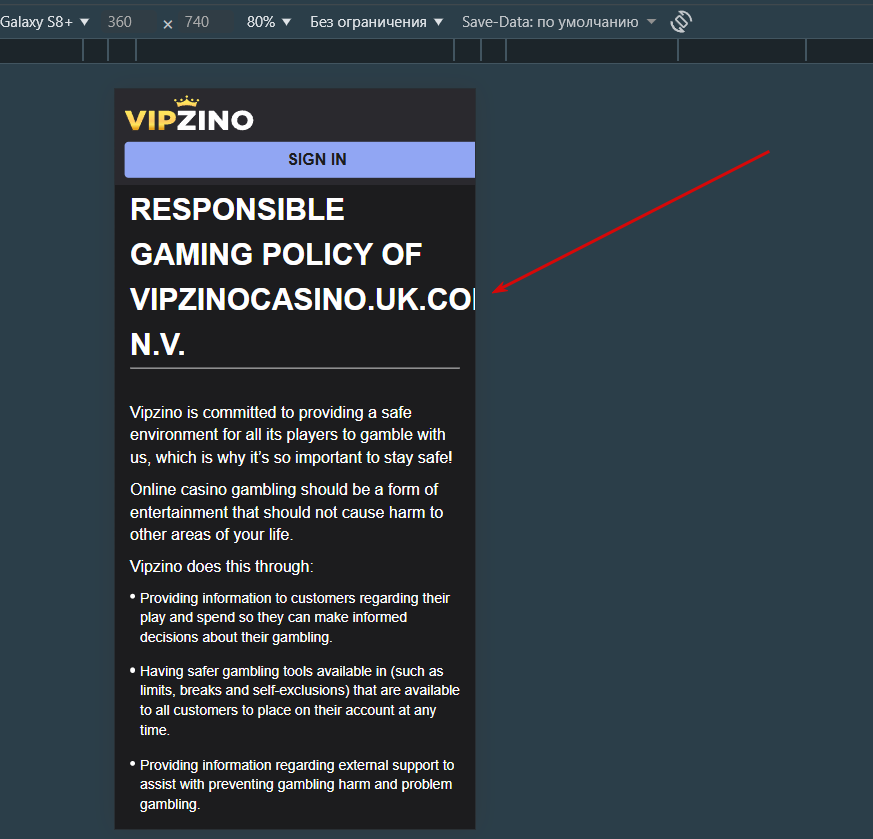Open the Save-Data по умолчанию dropdown
This screenshot has height=839, width=873.
[559, 22]
